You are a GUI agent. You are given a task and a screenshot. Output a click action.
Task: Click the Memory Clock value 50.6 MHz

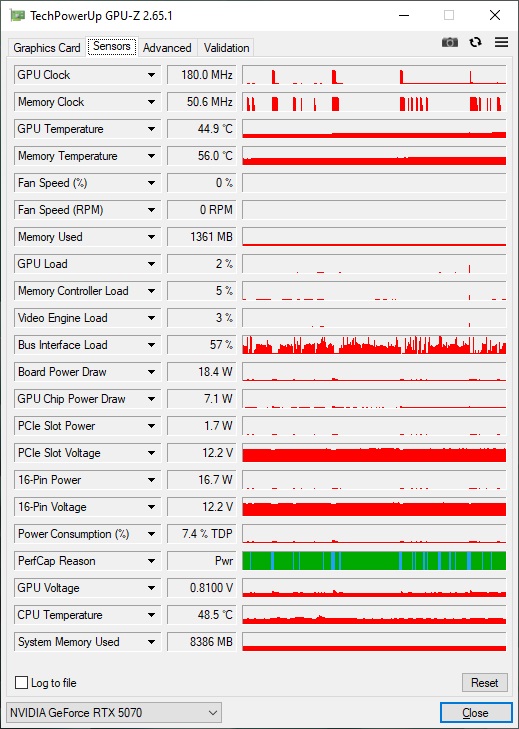coord(201,102)
